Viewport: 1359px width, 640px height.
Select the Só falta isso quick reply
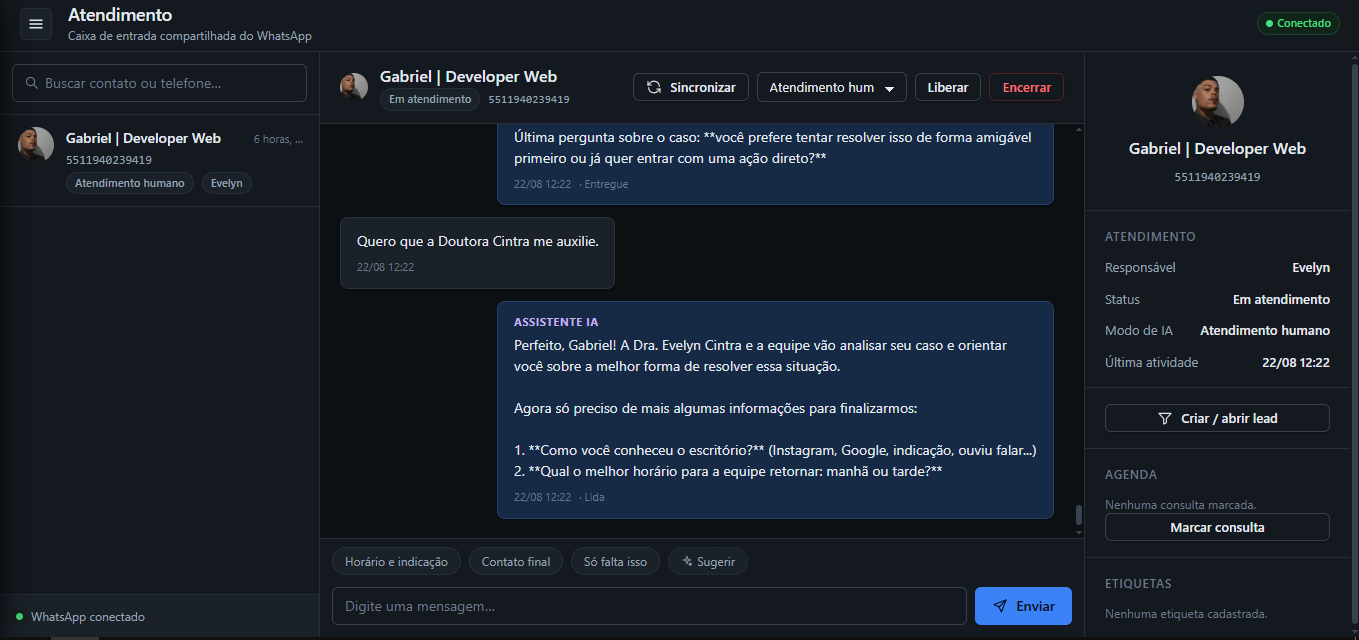point(616,561)
